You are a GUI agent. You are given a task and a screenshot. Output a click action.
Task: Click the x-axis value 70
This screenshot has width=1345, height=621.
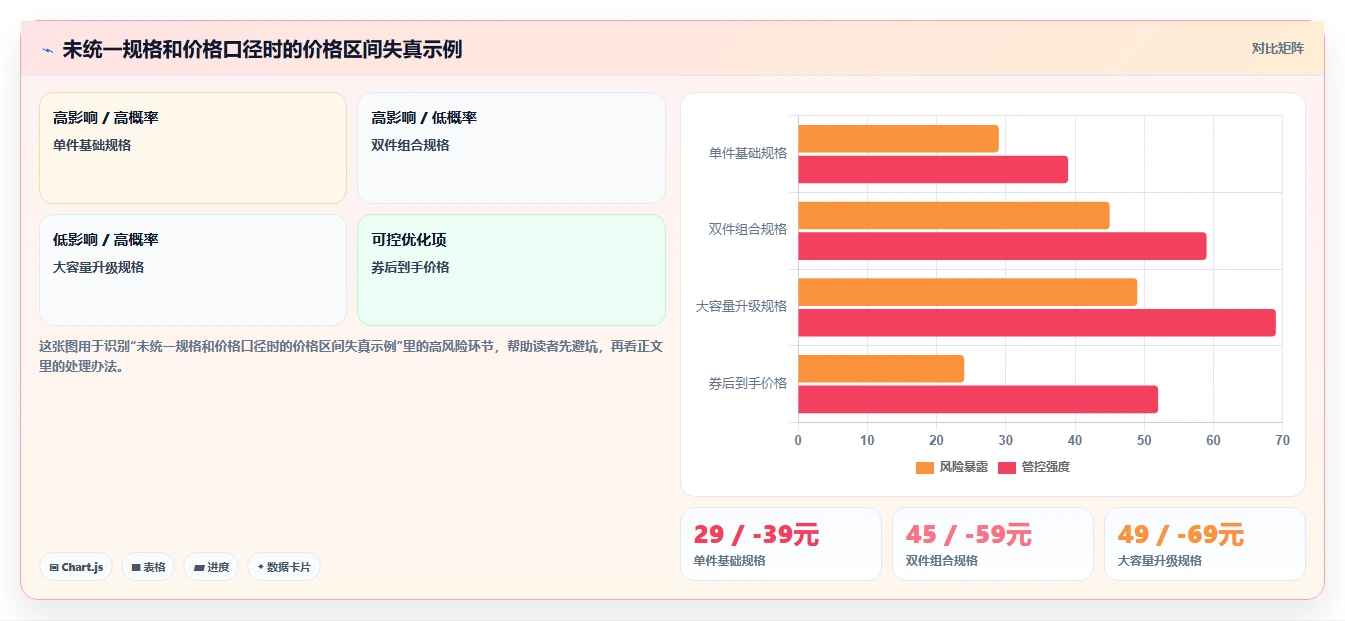[x=1283, y=440]
